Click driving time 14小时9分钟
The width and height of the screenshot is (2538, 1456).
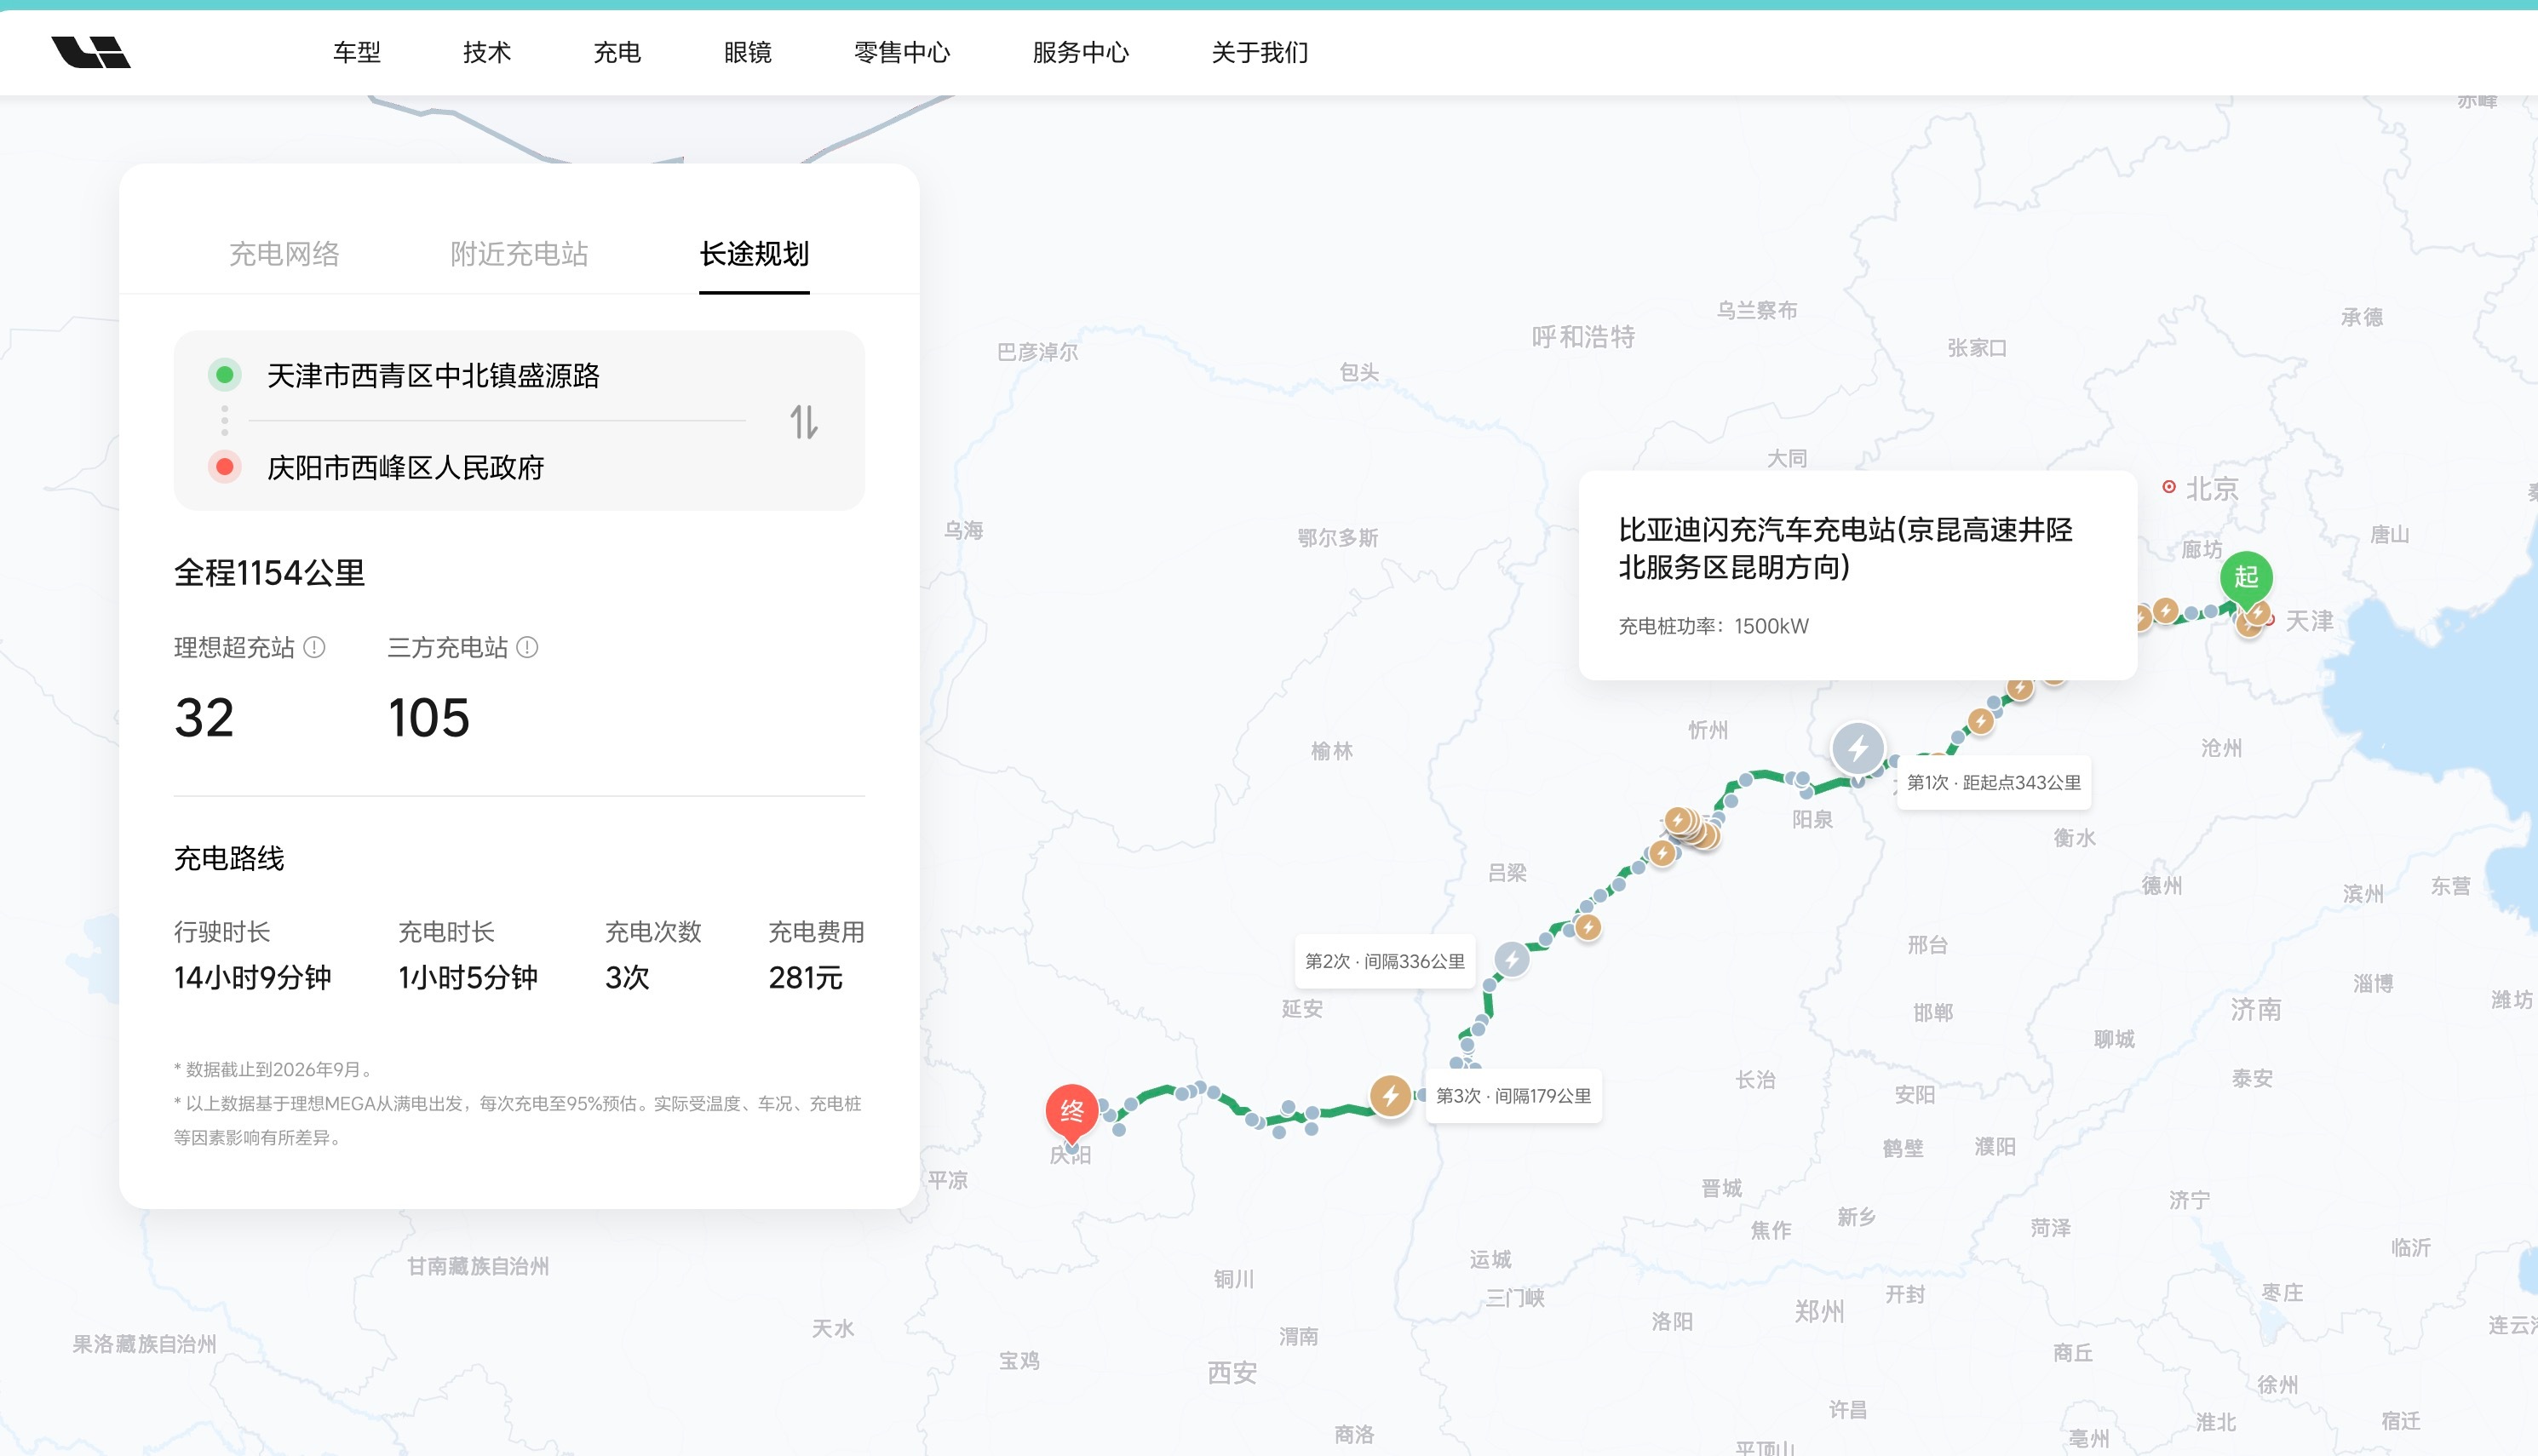pyautogui.click(x=252, y=978)
